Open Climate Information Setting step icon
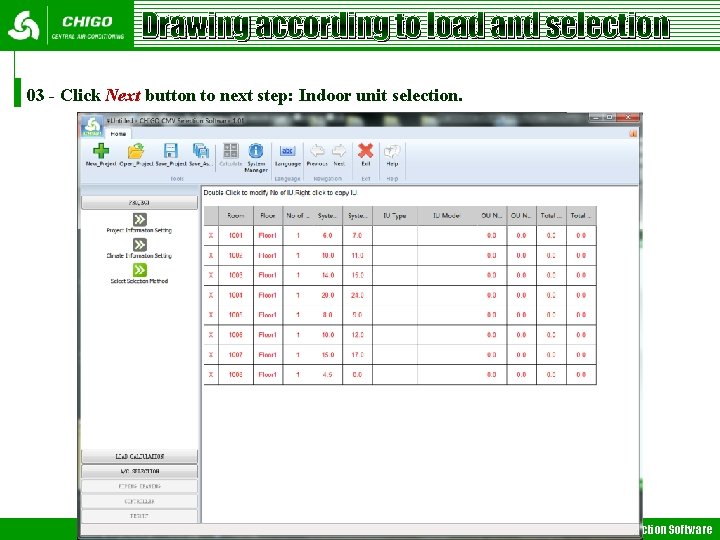The width and height of the screenshot is (720, 540). coord(140,245)
